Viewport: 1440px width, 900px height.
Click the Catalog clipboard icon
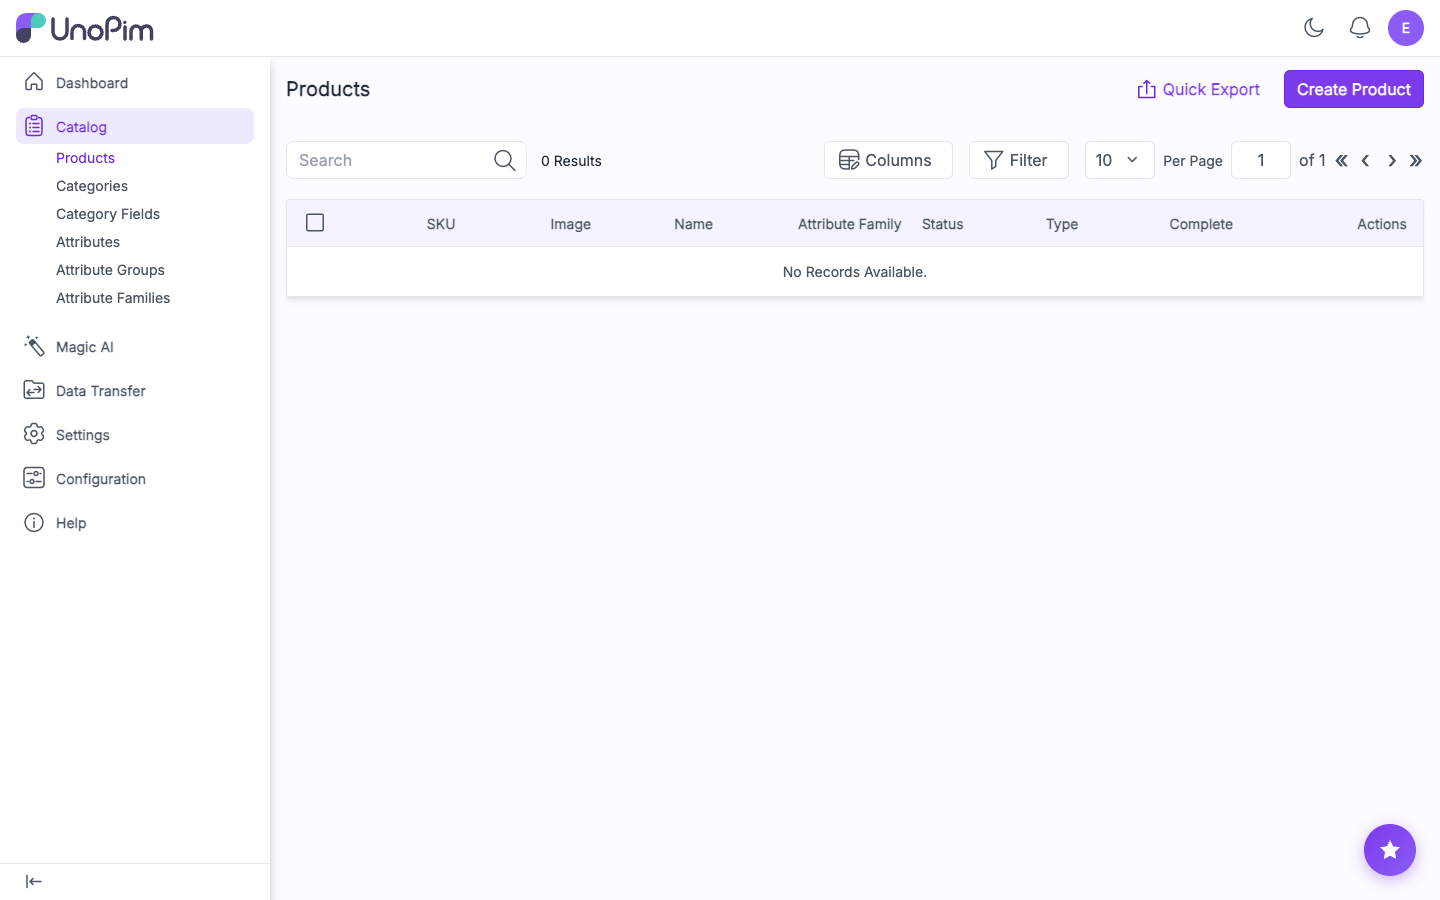coord(34,126)
